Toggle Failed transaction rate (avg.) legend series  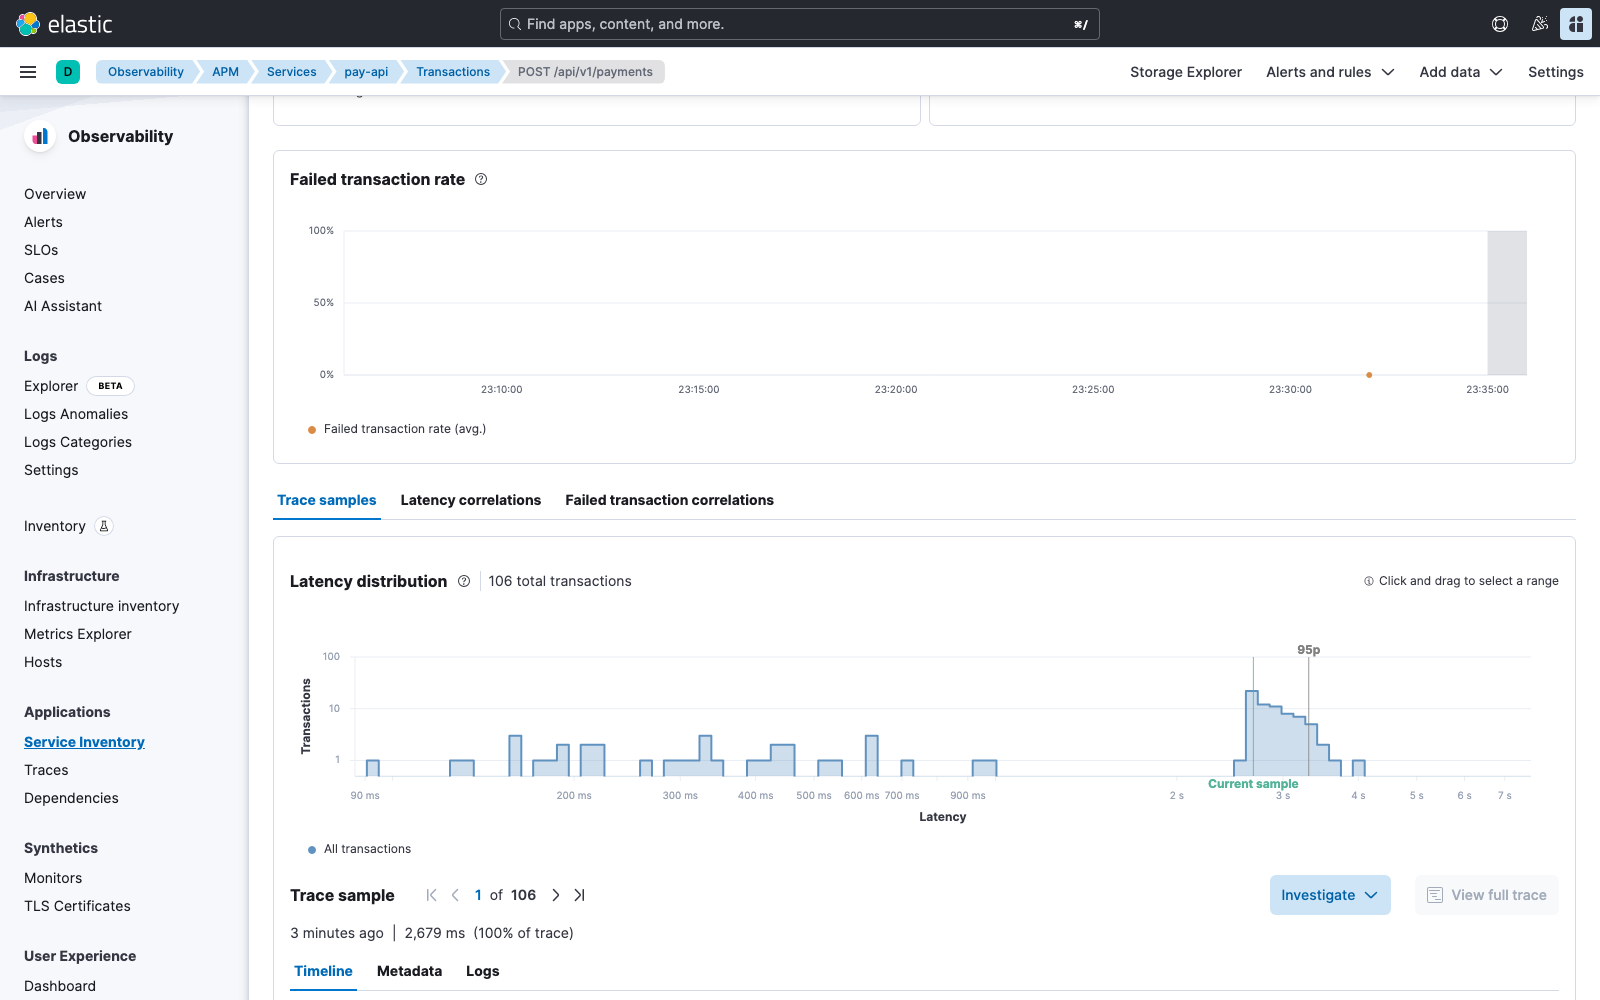[x=398, y=429]
